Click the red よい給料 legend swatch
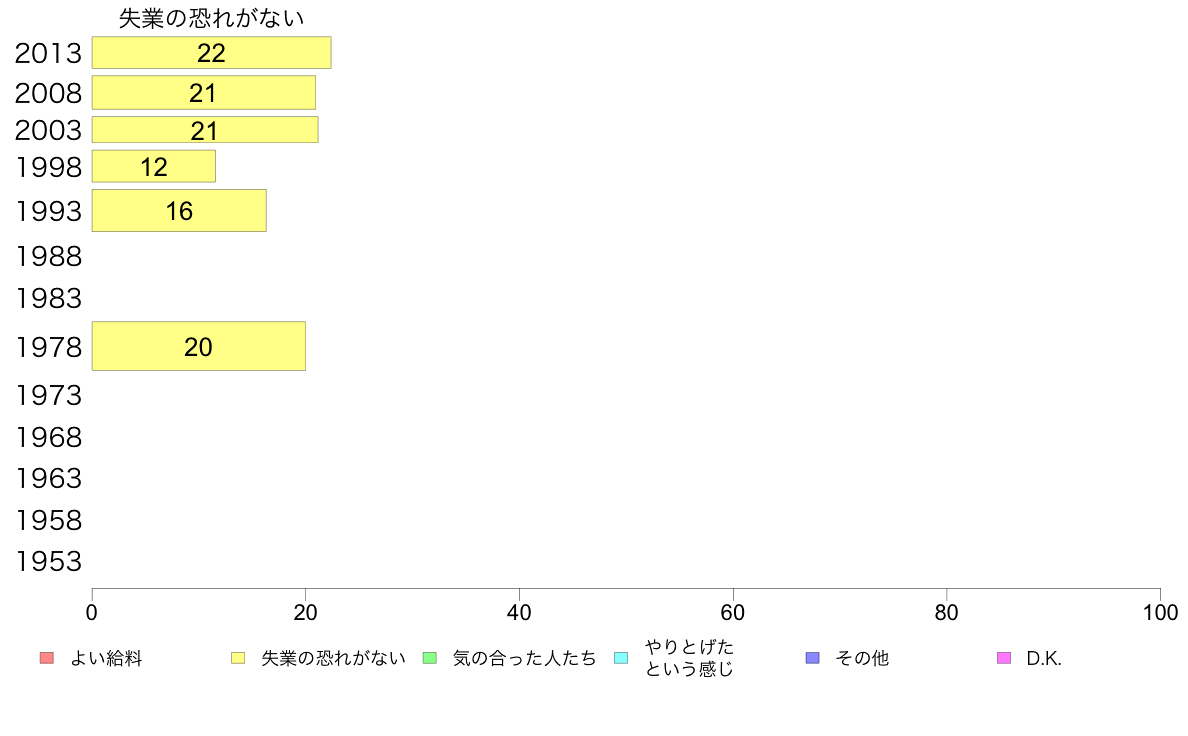This screenshot has width=1188, height=736. (46, 658)
